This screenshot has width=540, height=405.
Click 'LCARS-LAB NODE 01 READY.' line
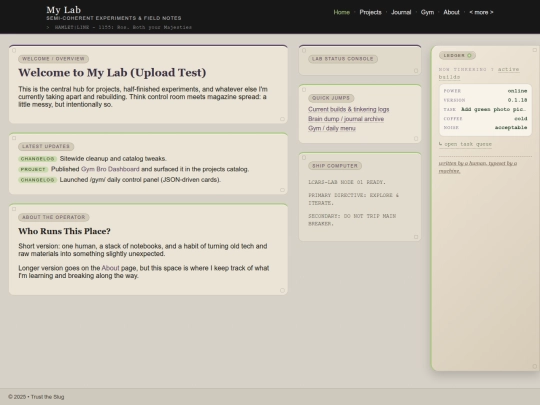(x=347, y=182)
